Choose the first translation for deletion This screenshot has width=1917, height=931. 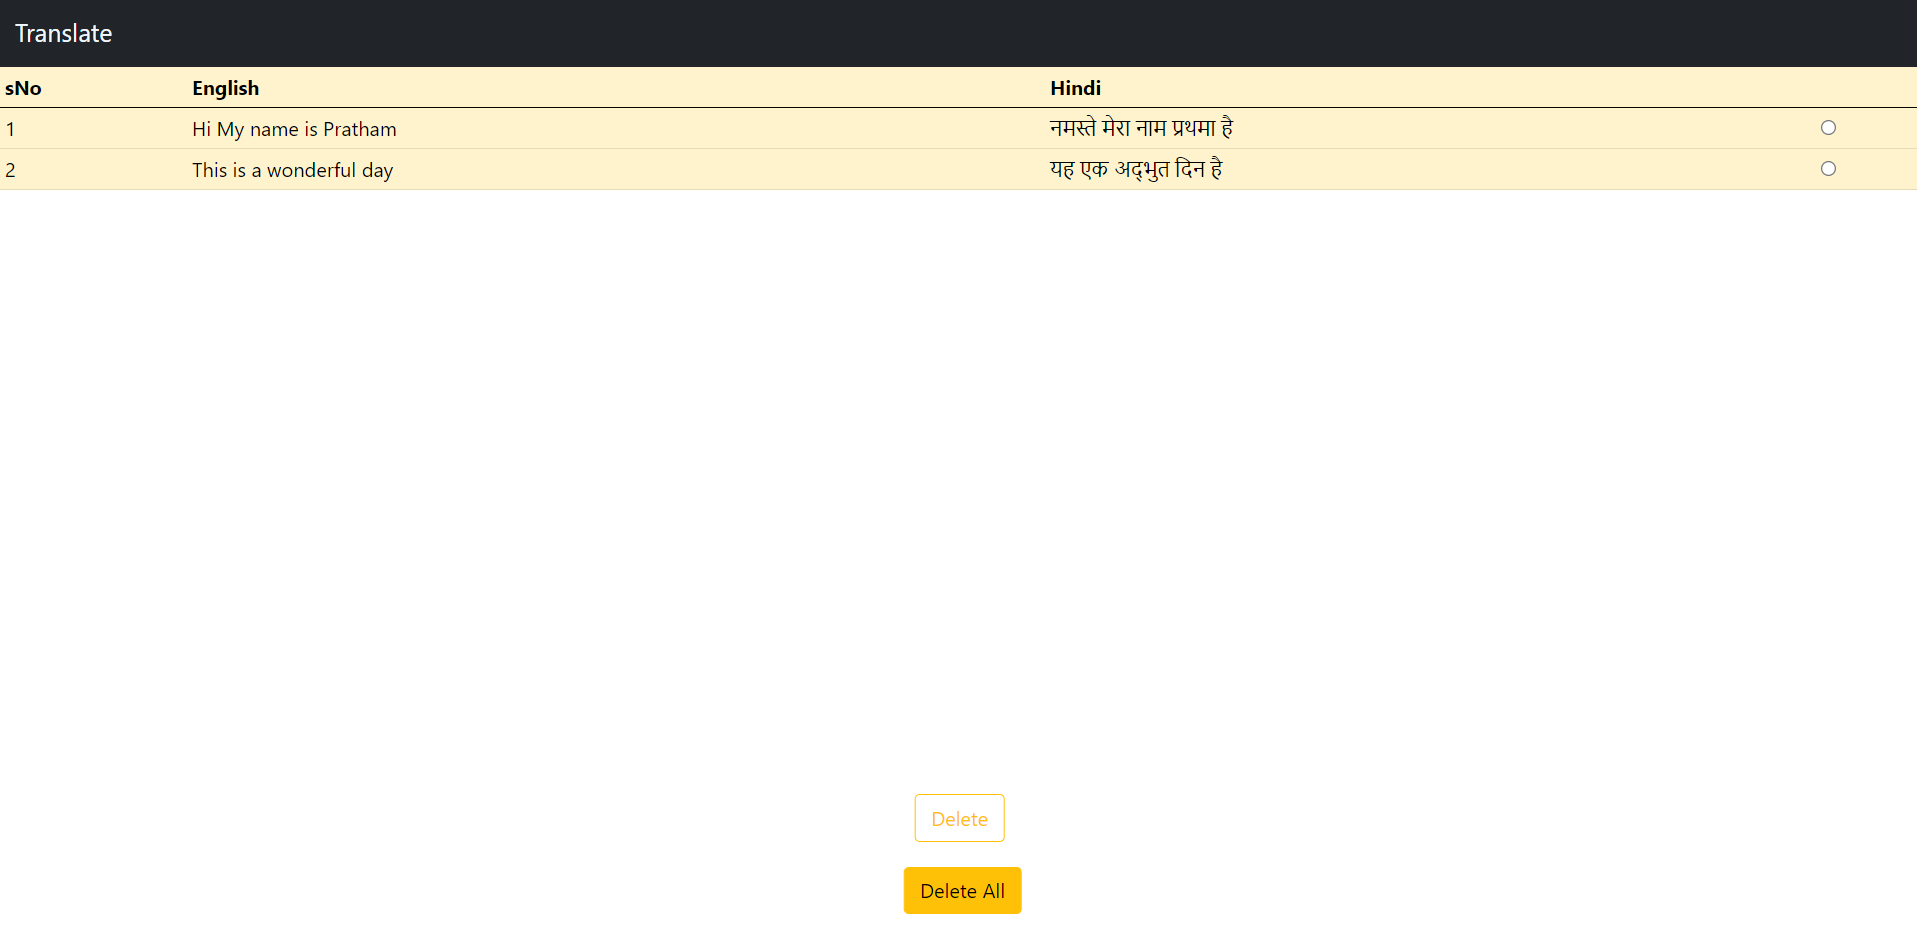tap(1828, 128)
